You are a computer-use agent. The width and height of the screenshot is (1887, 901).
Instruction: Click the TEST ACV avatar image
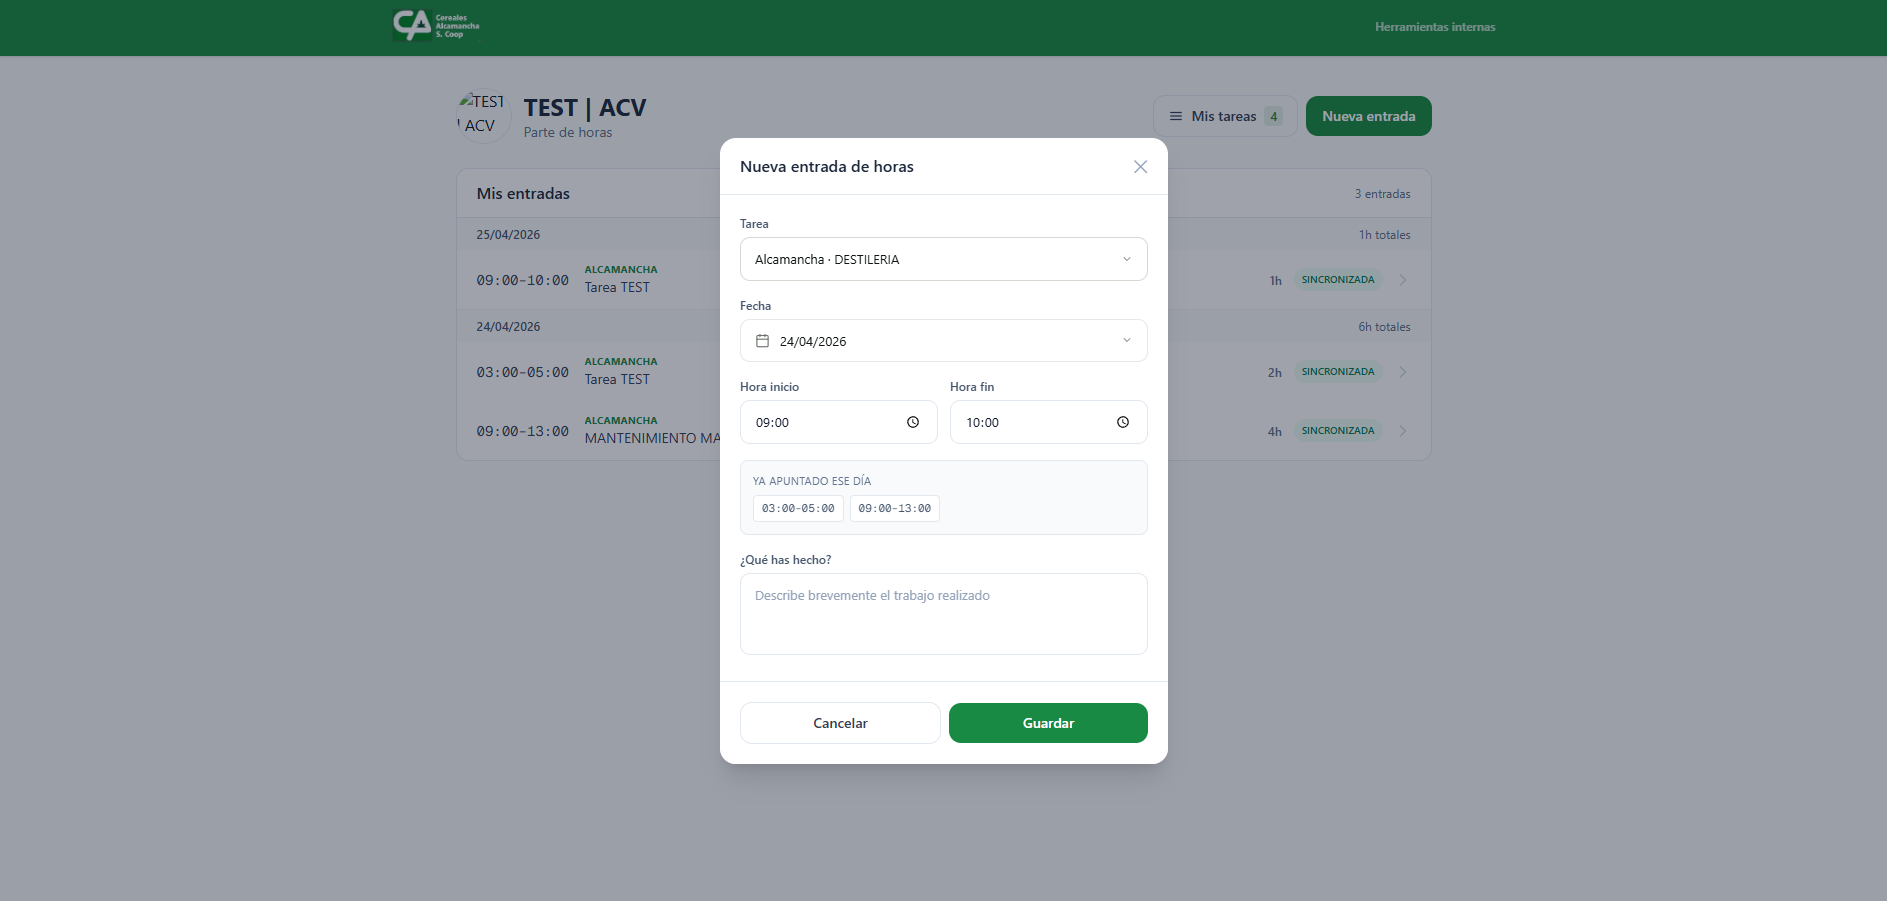[483, 116]
